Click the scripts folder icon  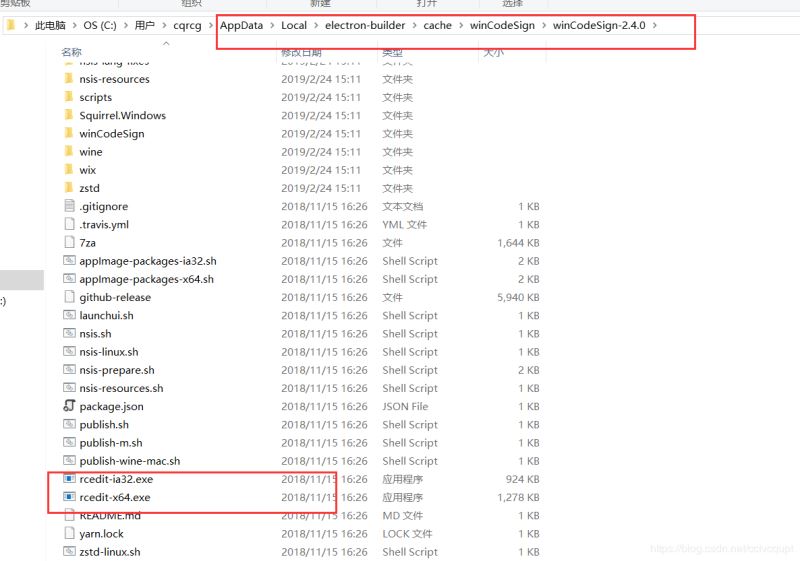pyautogui.click(x=69, y=97)
